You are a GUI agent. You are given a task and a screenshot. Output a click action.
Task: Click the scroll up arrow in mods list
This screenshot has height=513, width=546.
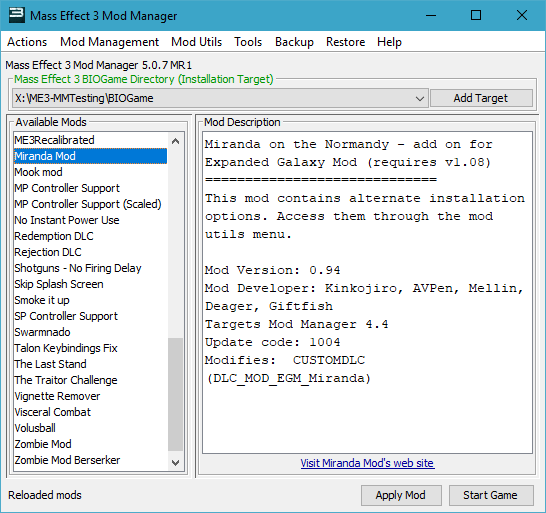[176, 141]
